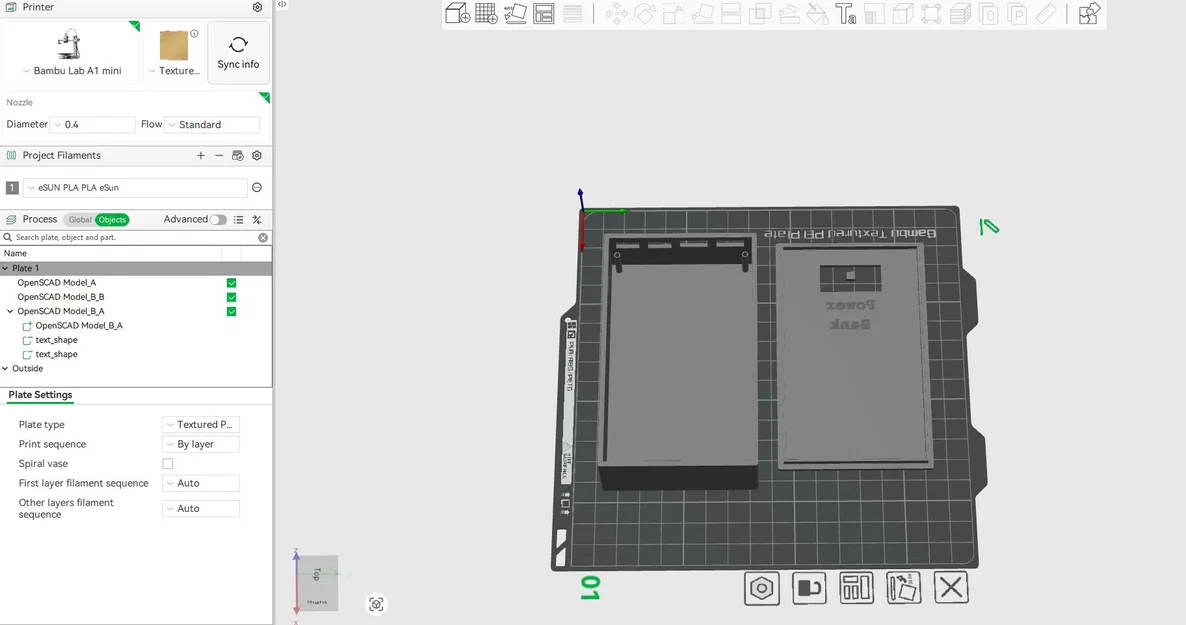This screenshot has height=625, width=1186.
Task: Open the Assembly view puzzle icon
Action: [1089, 14]
